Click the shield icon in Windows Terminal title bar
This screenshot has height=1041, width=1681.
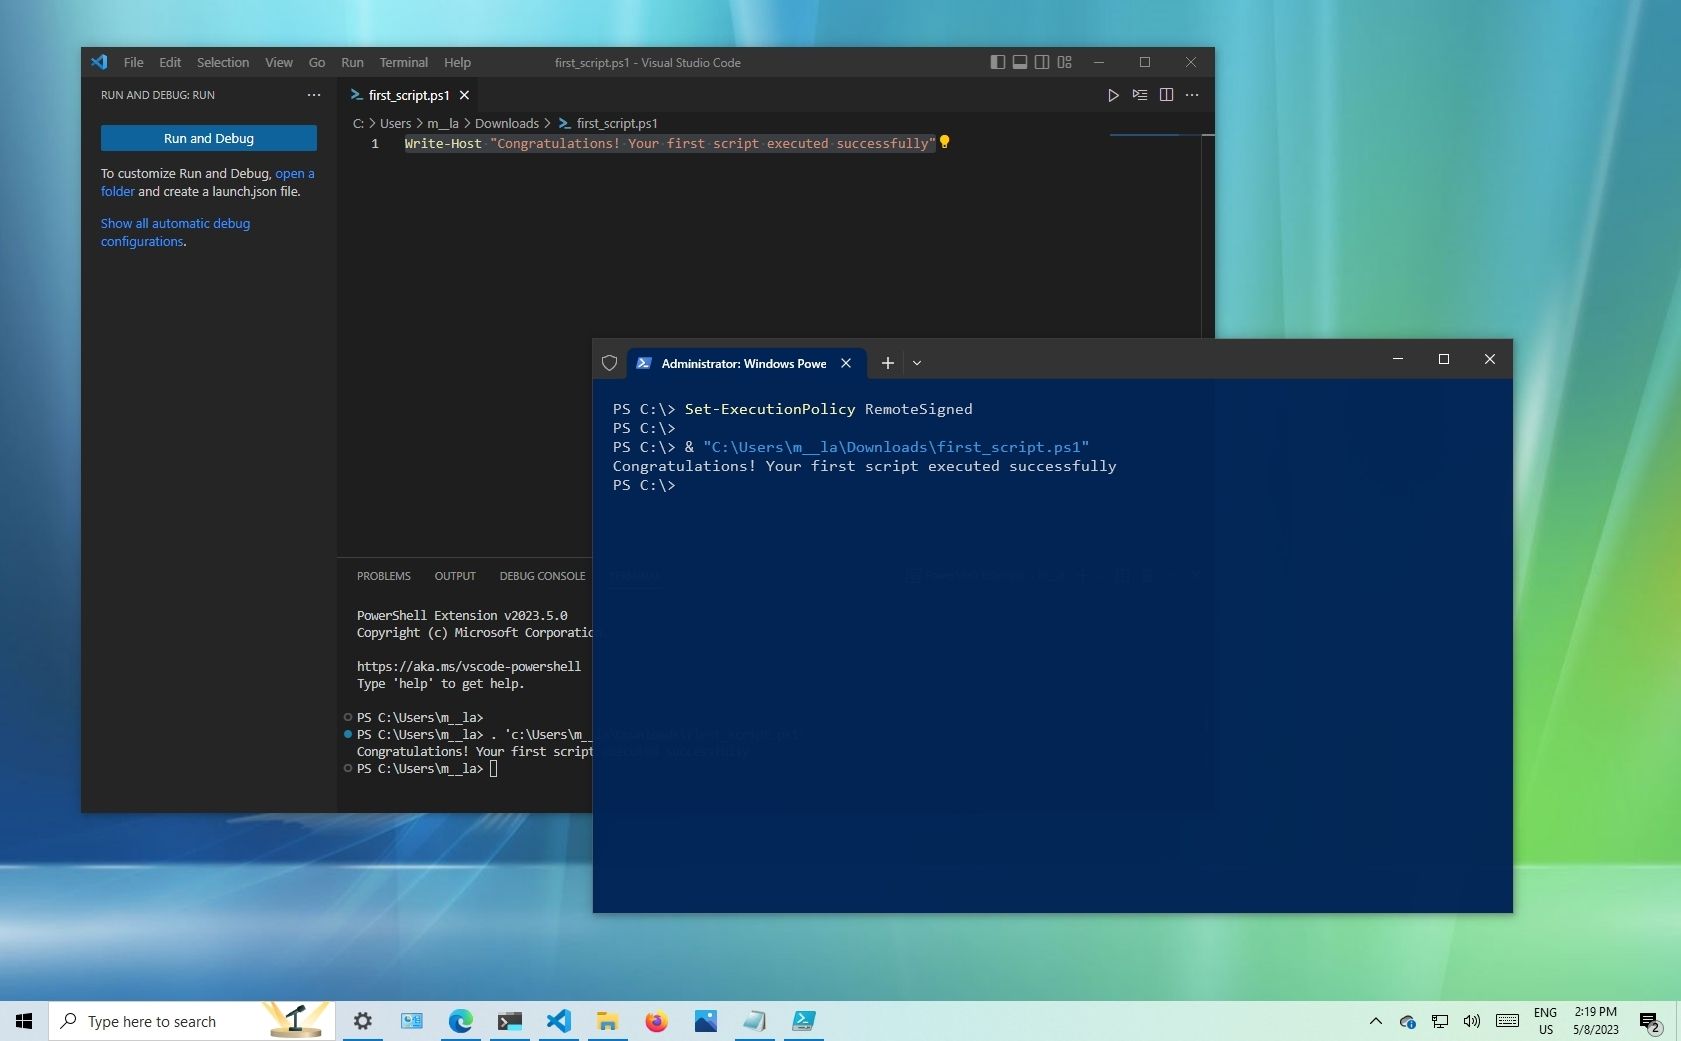point(609,363)
